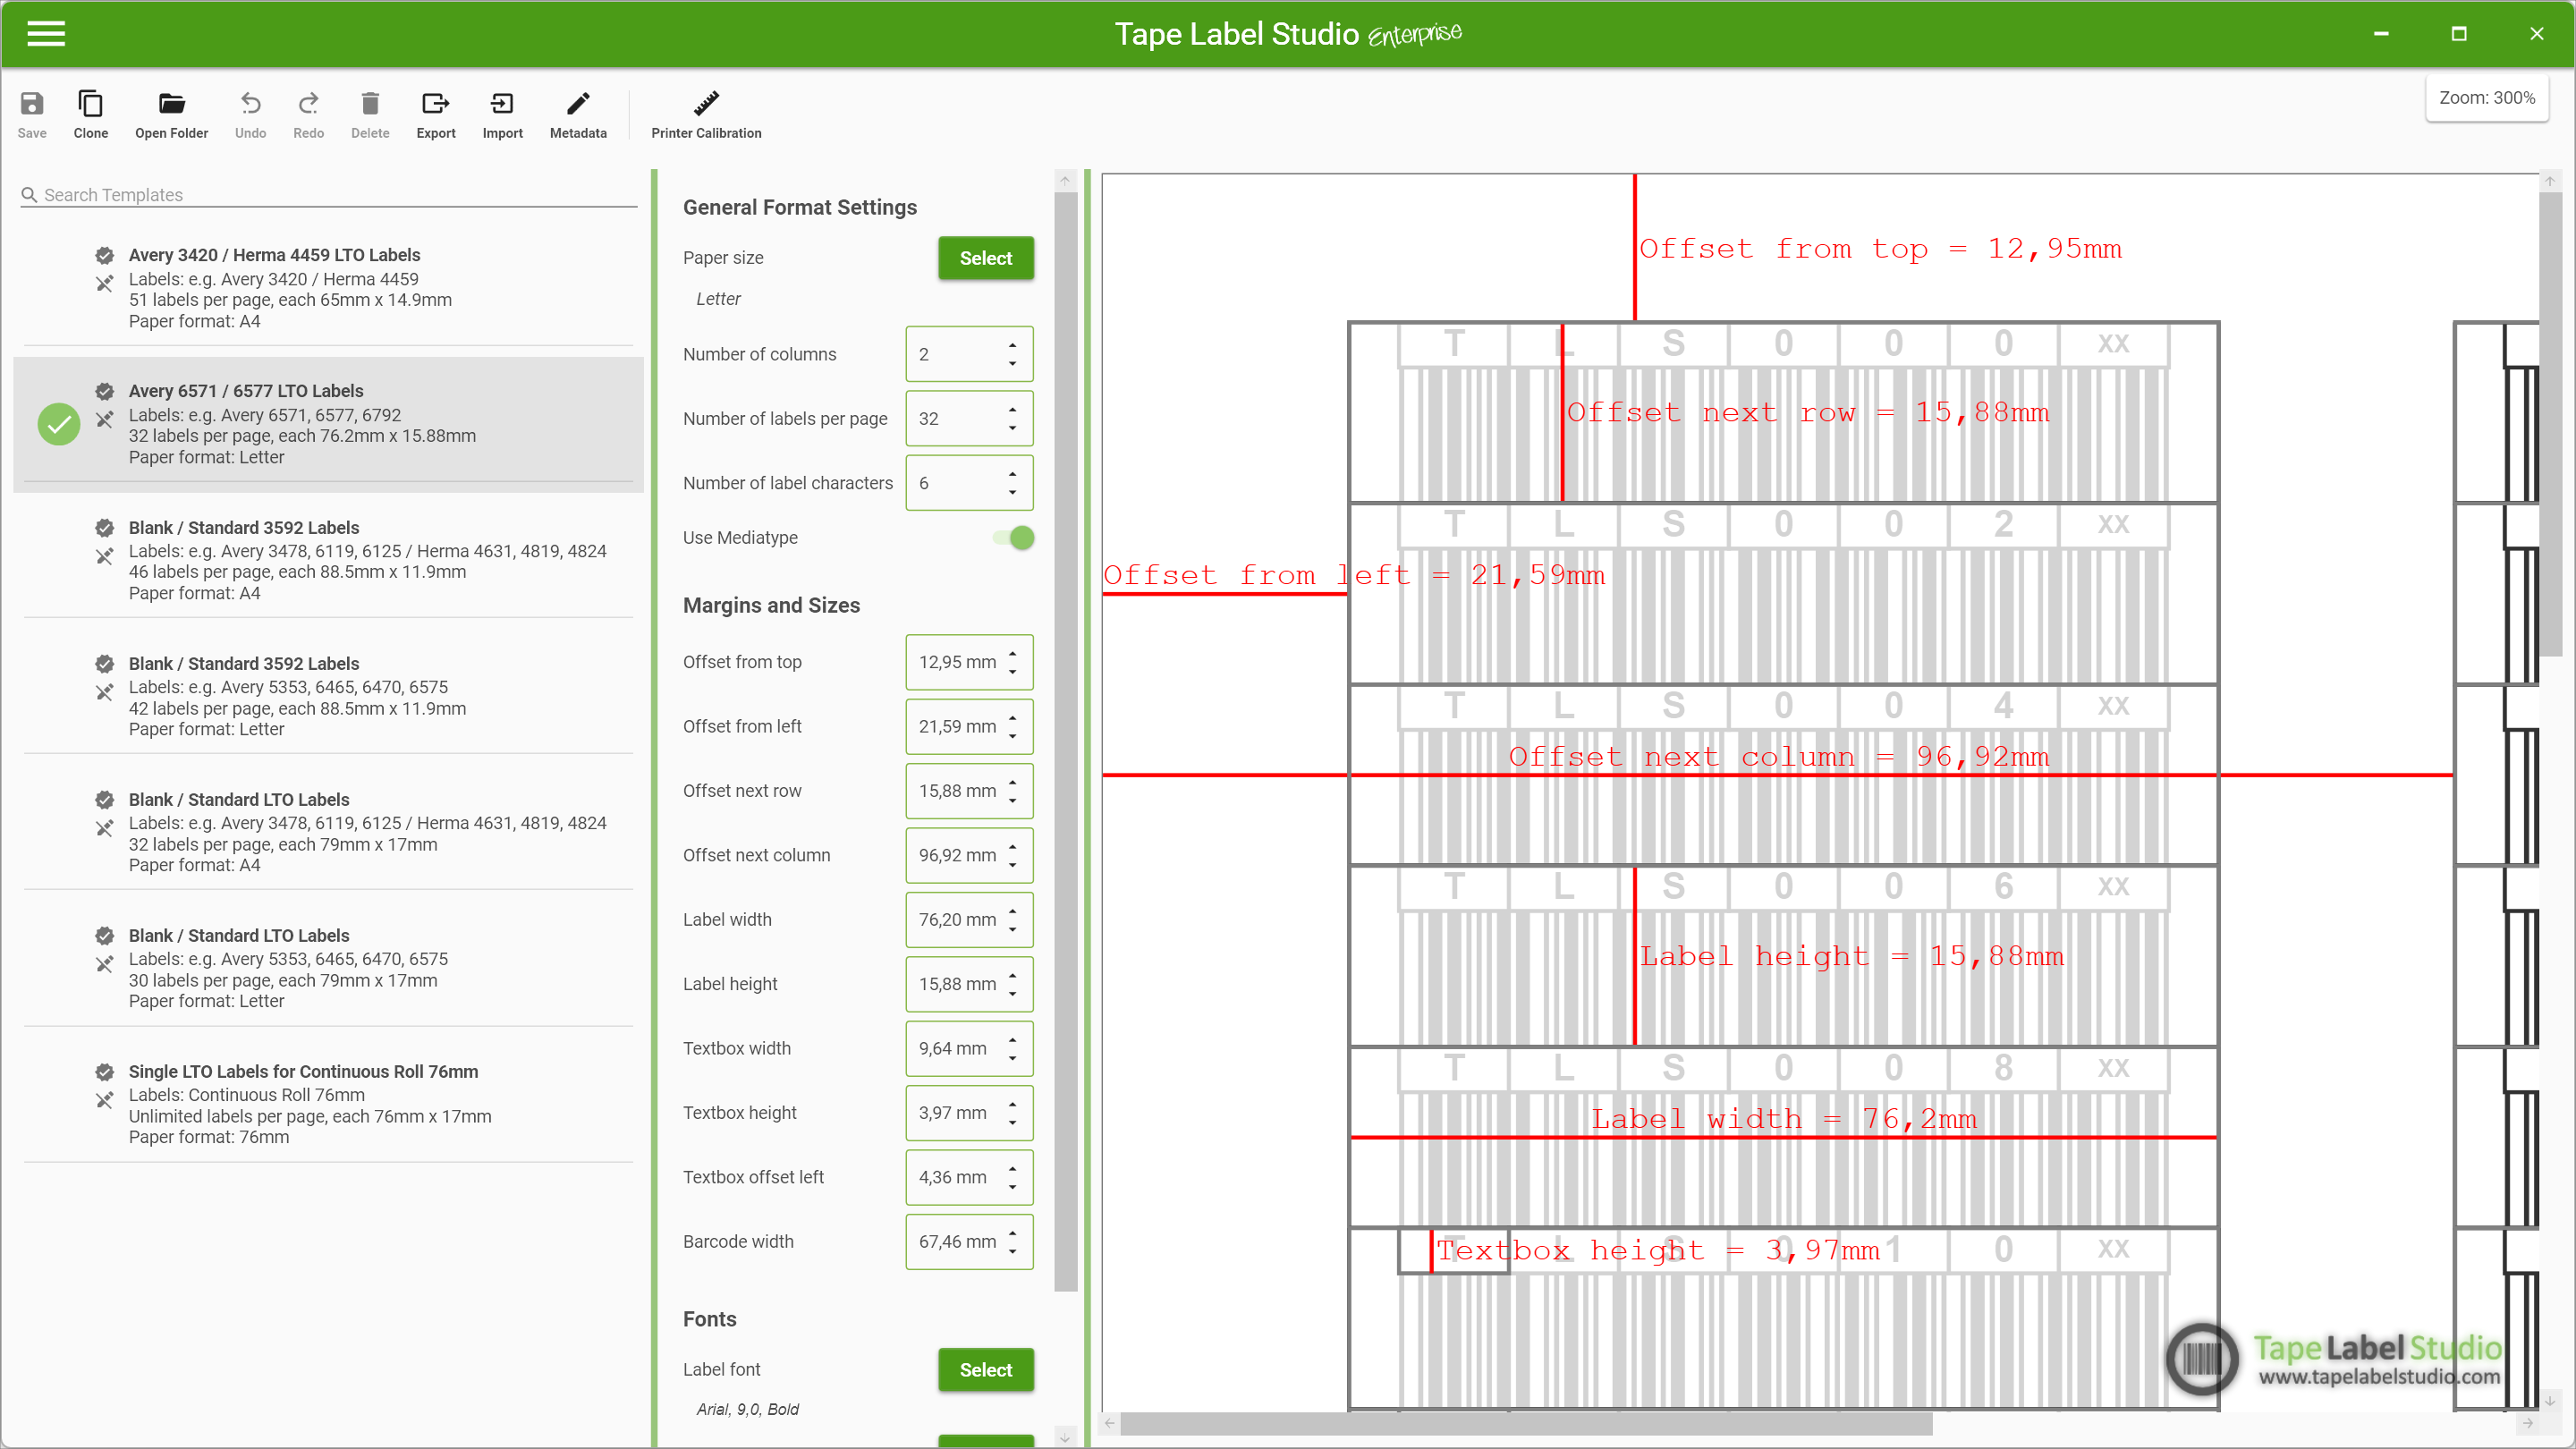Export the template
2576x1449 pixels.
tap(435, 114)
